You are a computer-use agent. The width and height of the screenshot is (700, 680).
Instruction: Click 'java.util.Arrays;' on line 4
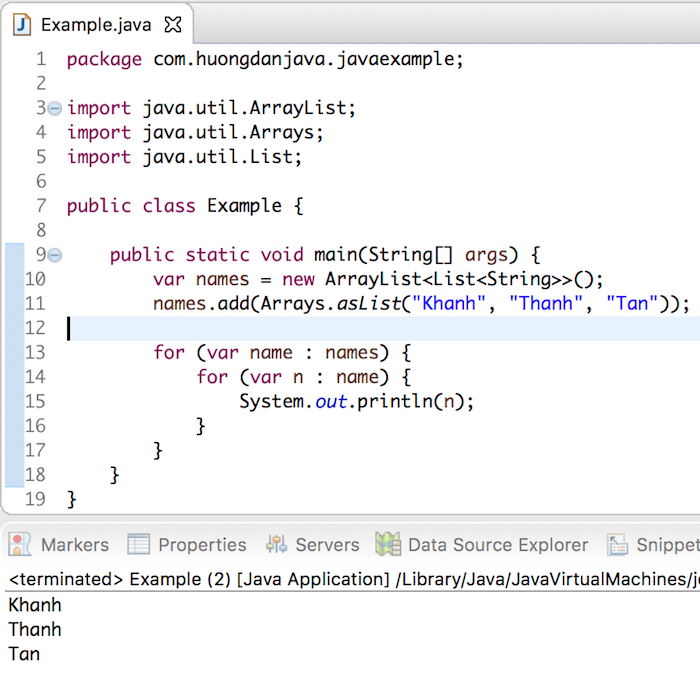(x=233, y=133)
